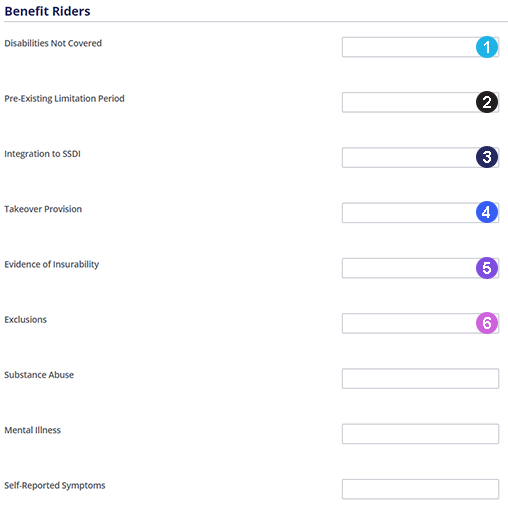This screenshot has height=514, width=508.
Task: Click the numbered marker 1 badge
Action: (x=487, y=47)
